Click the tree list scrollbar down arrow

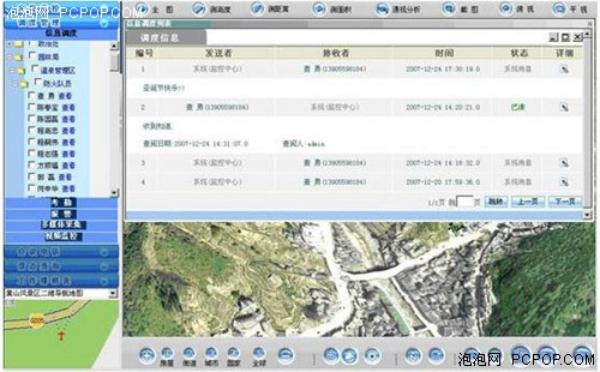point(114,193)
